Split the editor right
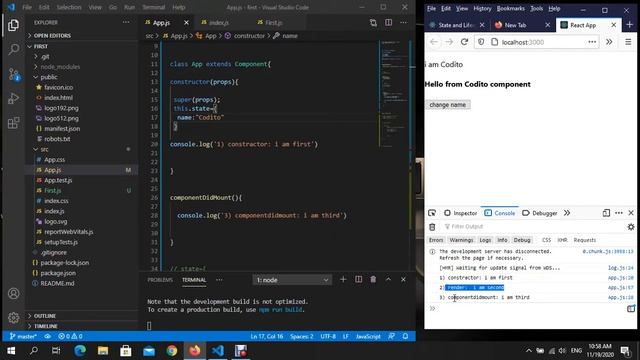The width and height of the screenshot is (640, 360). click(x=389, y=22)
